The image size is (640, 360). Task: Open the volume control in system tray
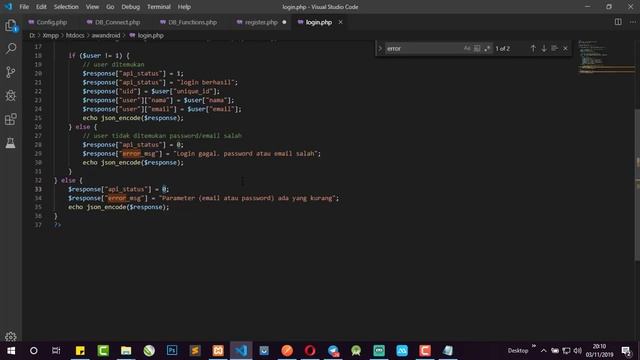577,351
